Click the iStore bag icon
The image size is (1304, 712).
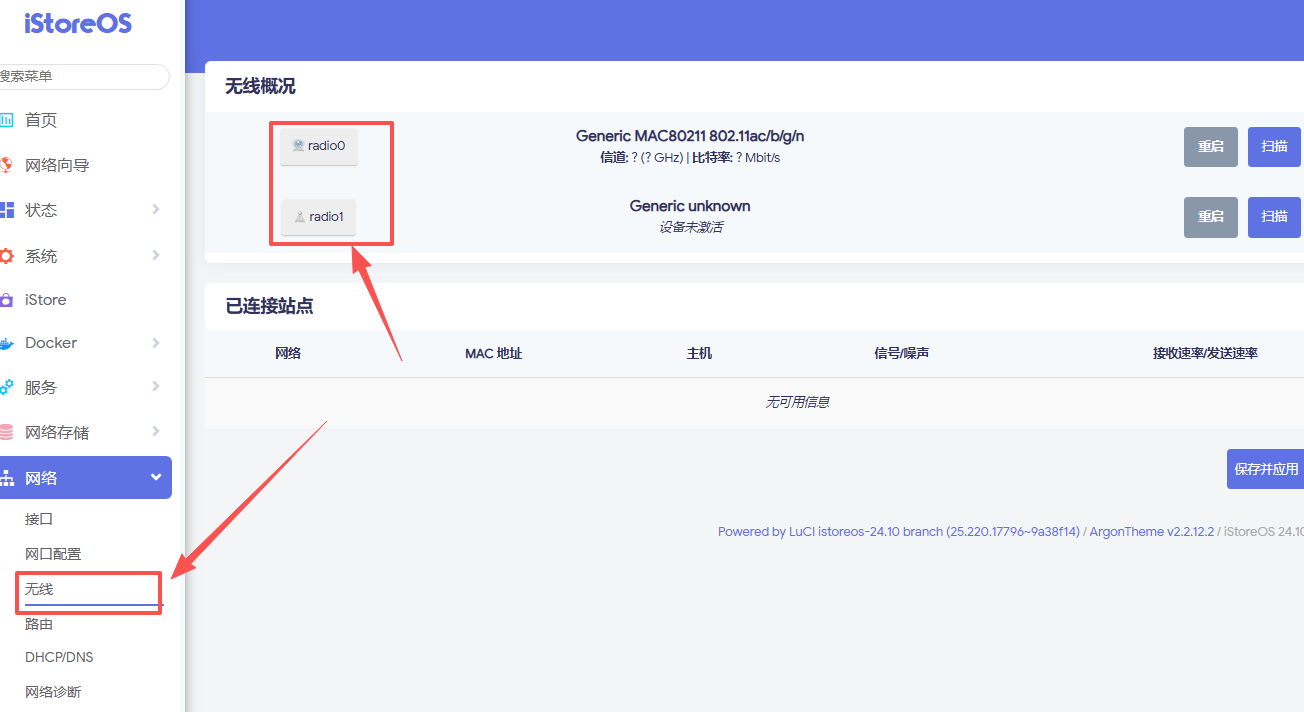[x=6, y=300]
